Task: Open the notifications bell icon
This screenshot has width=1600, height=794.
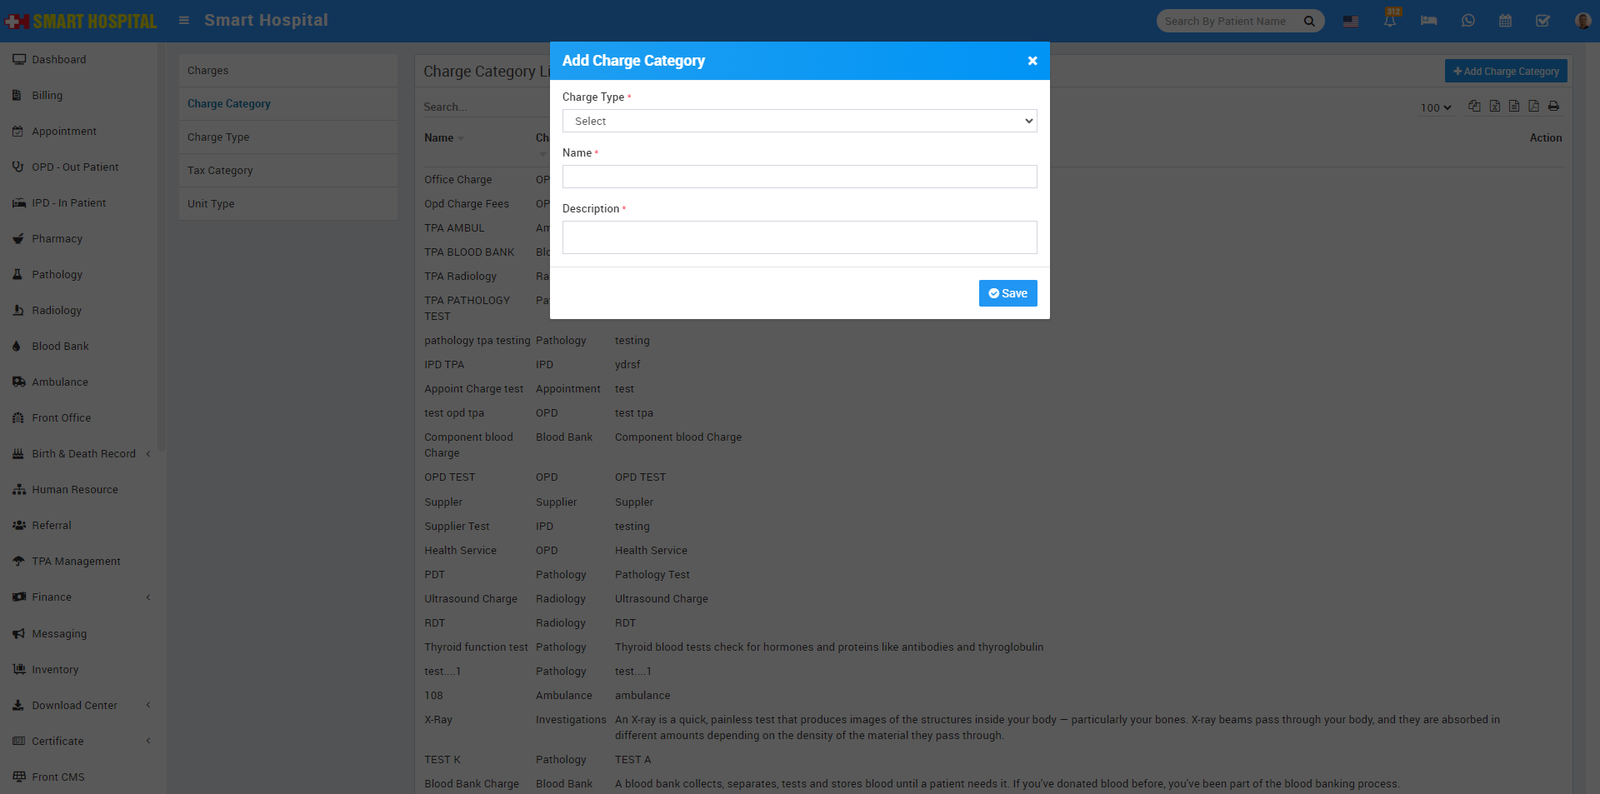Action: [x=1389, y=21]
